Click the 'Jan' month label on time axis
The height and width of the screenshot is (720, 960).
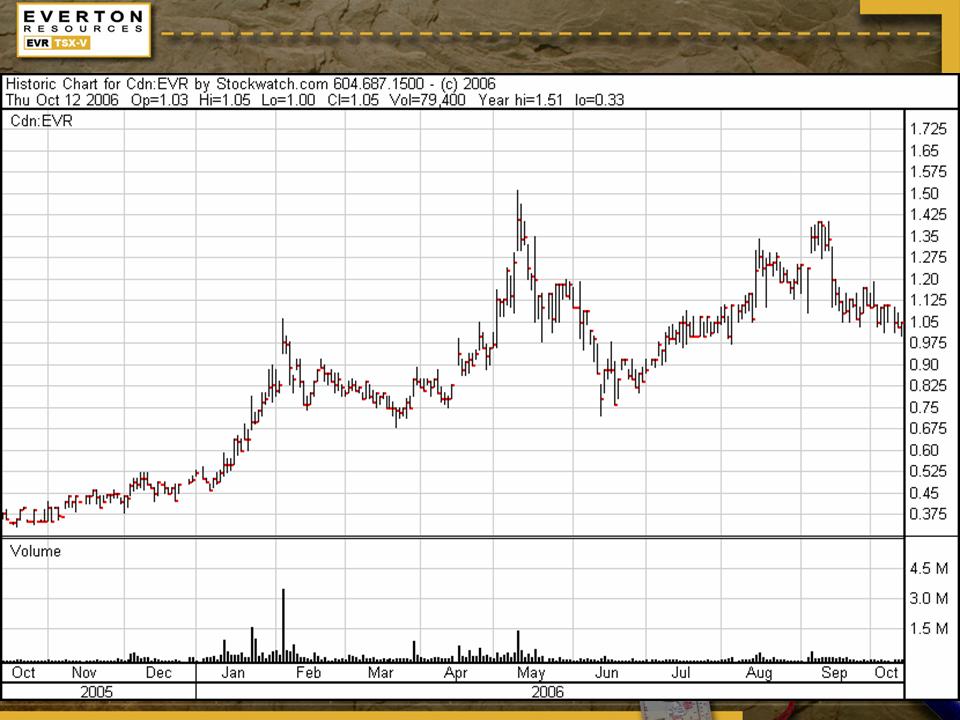[233, 673]
